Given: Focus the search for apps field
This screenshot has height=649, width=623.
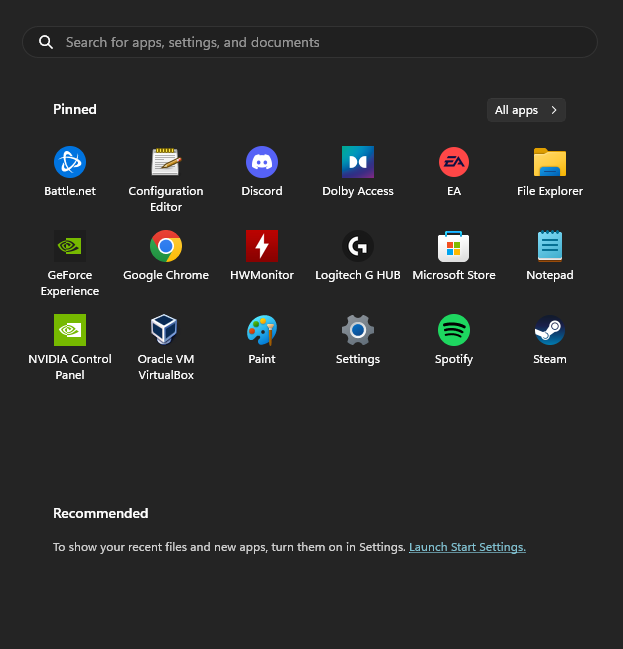Looking at the screenshot, I should click(x=310, y=42).
